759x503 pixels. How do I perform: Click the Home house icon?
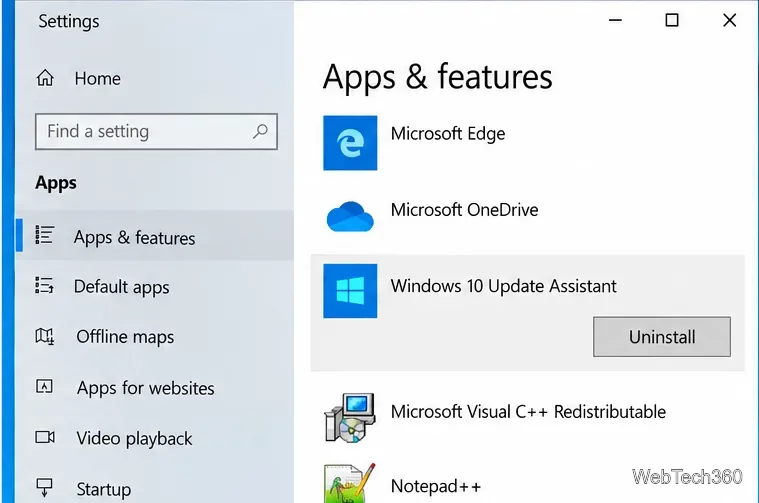45,78
